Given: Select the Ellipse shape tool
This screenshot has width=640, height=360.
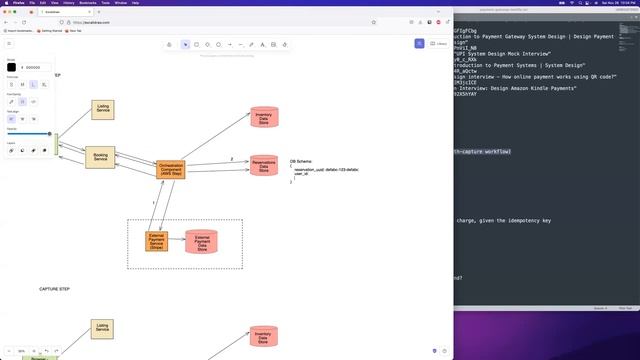Looking at the screenshot, I should tap(218, 44).
